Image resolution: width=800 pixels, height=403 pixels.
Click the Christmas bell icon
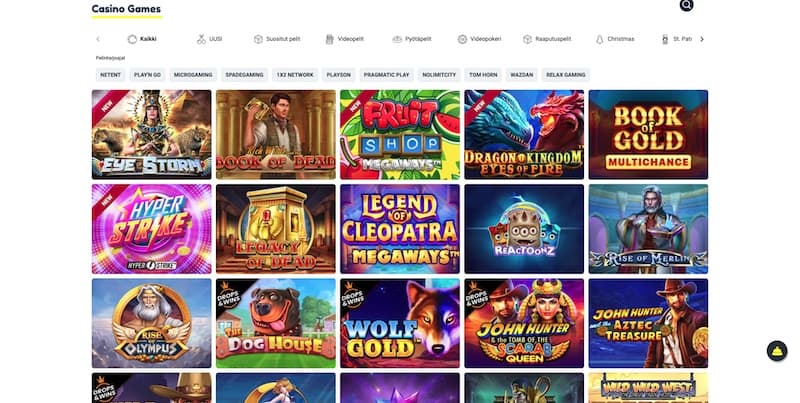click(599, 39)
